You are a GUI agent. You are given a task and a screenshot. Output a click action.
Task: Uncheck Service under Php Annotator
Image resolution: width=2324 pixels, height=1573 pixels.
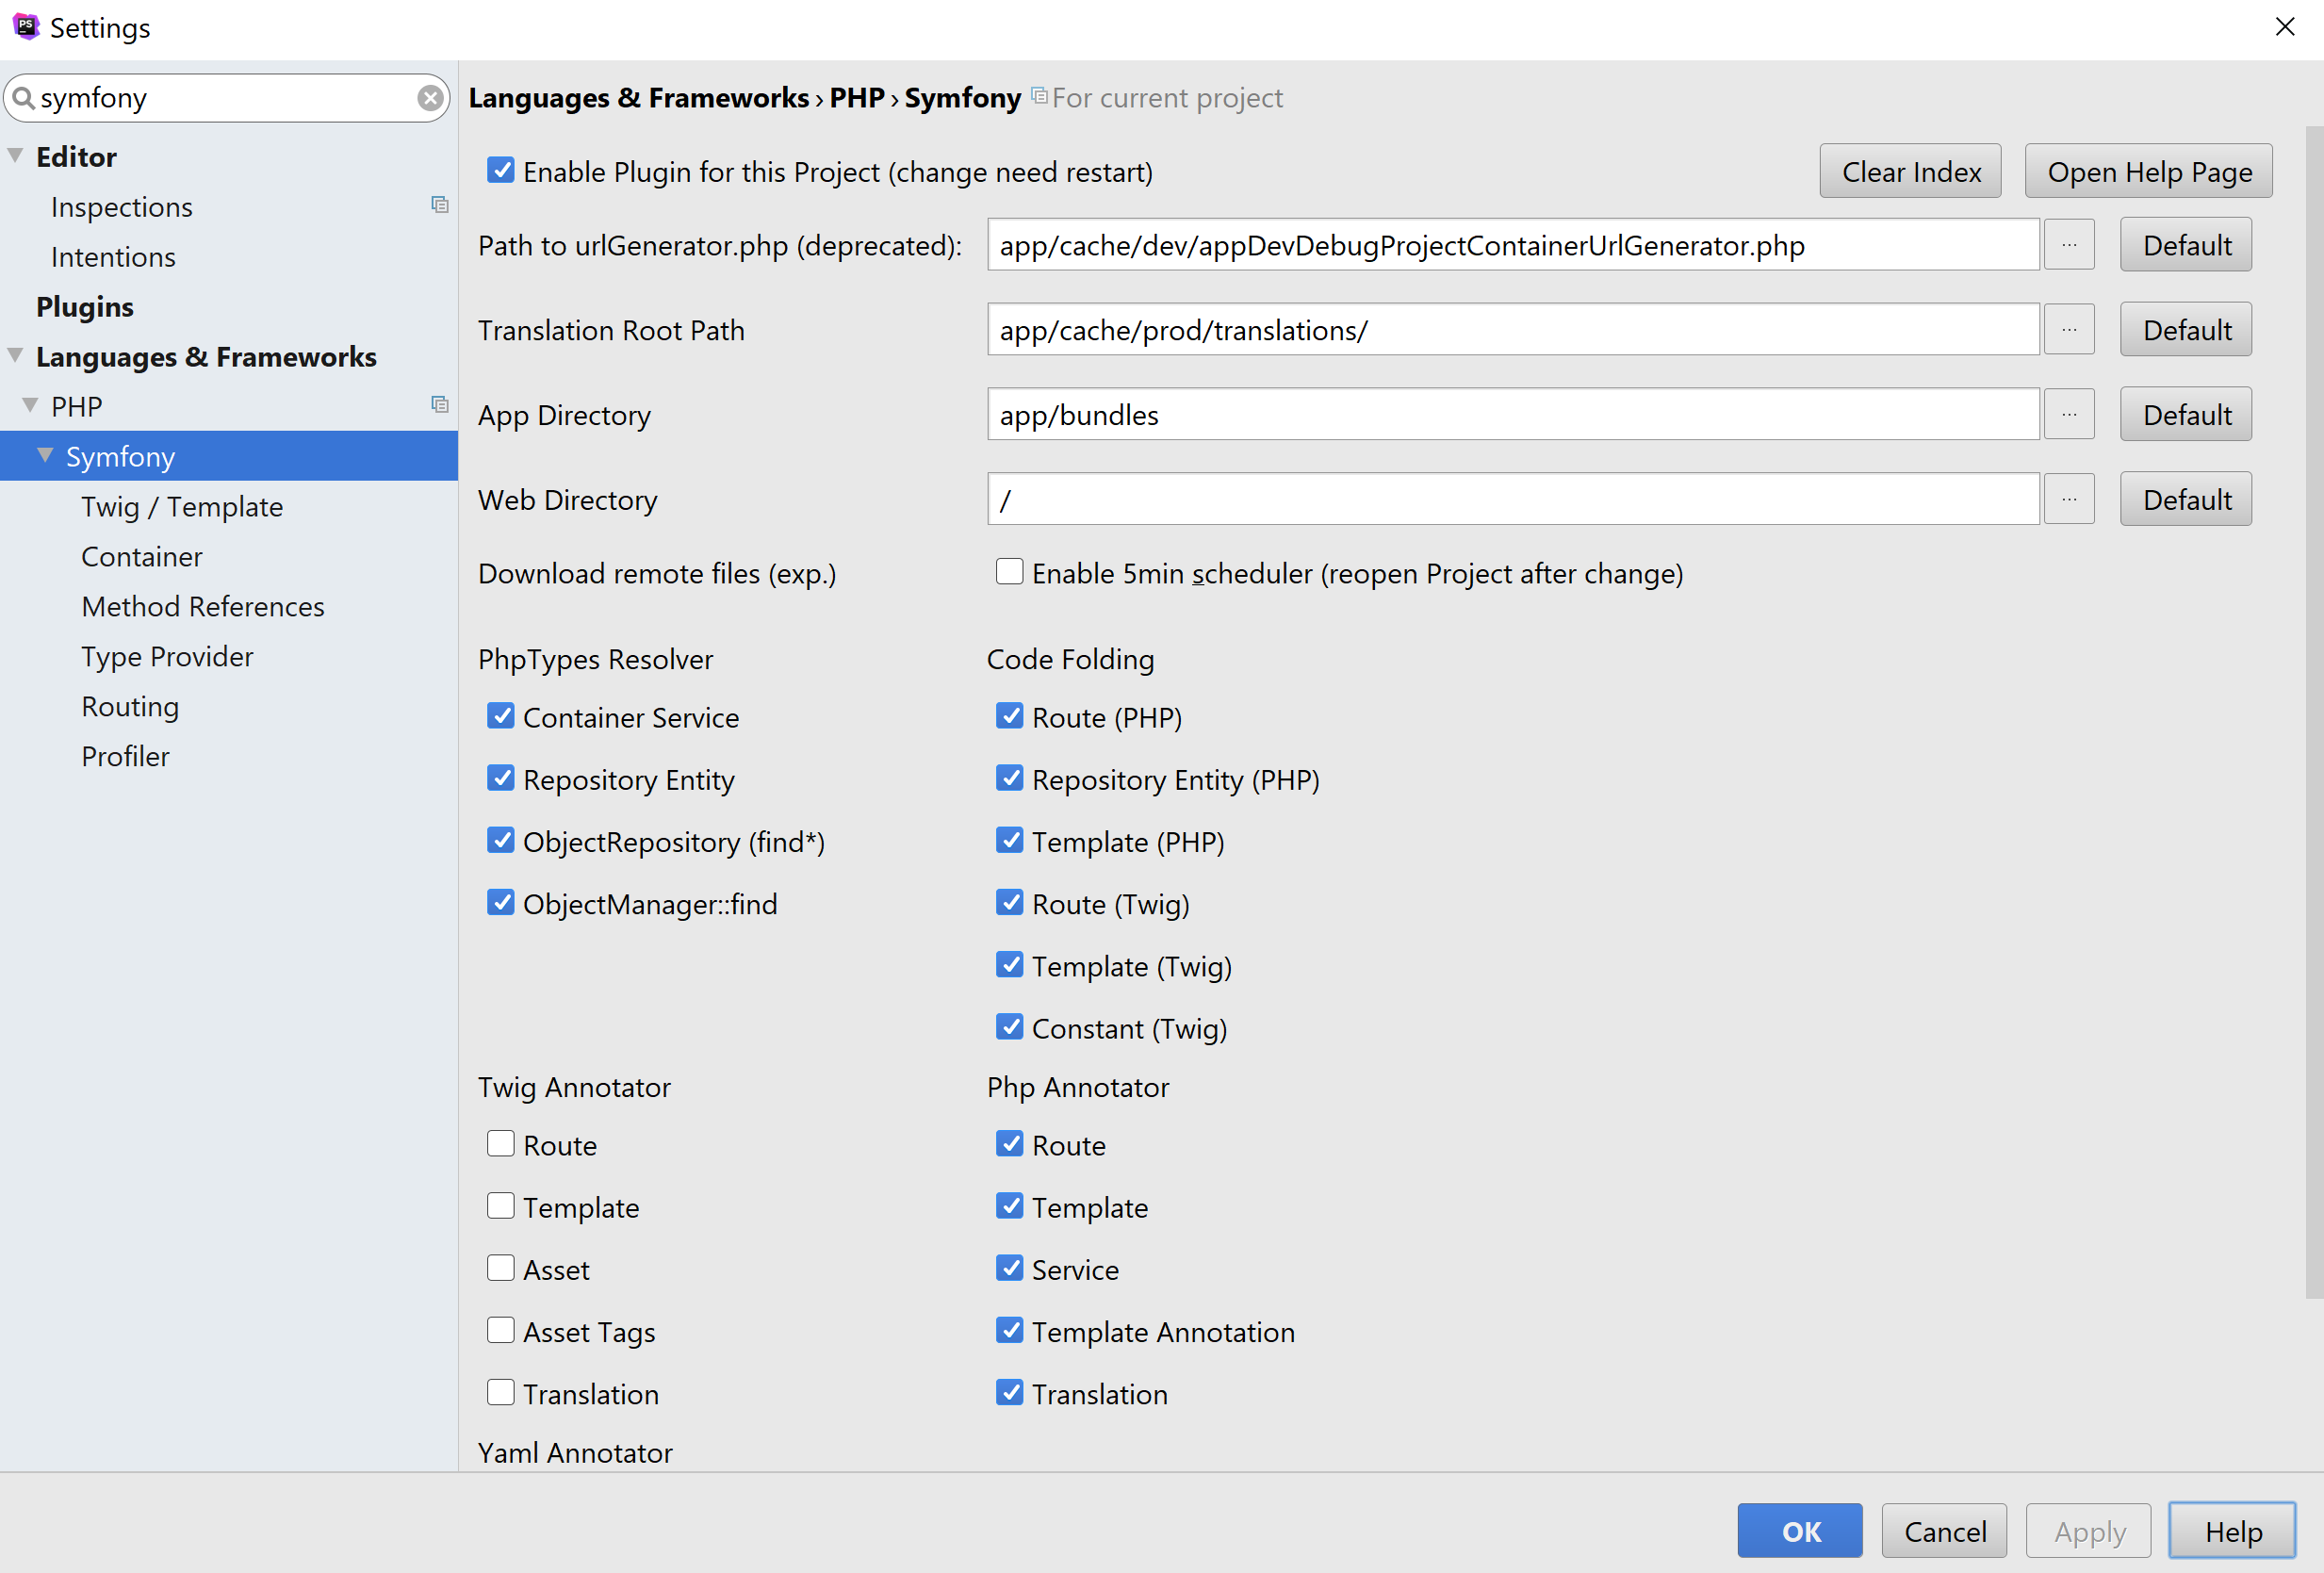tap(1010, 1269)
